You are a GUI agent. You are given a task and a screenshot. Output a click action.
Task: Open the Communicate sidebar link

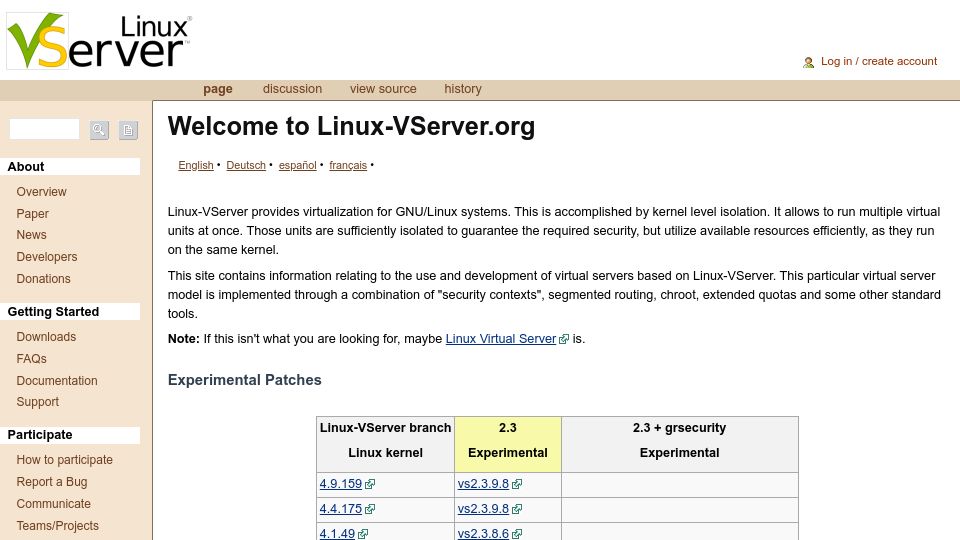pos(53,504)
